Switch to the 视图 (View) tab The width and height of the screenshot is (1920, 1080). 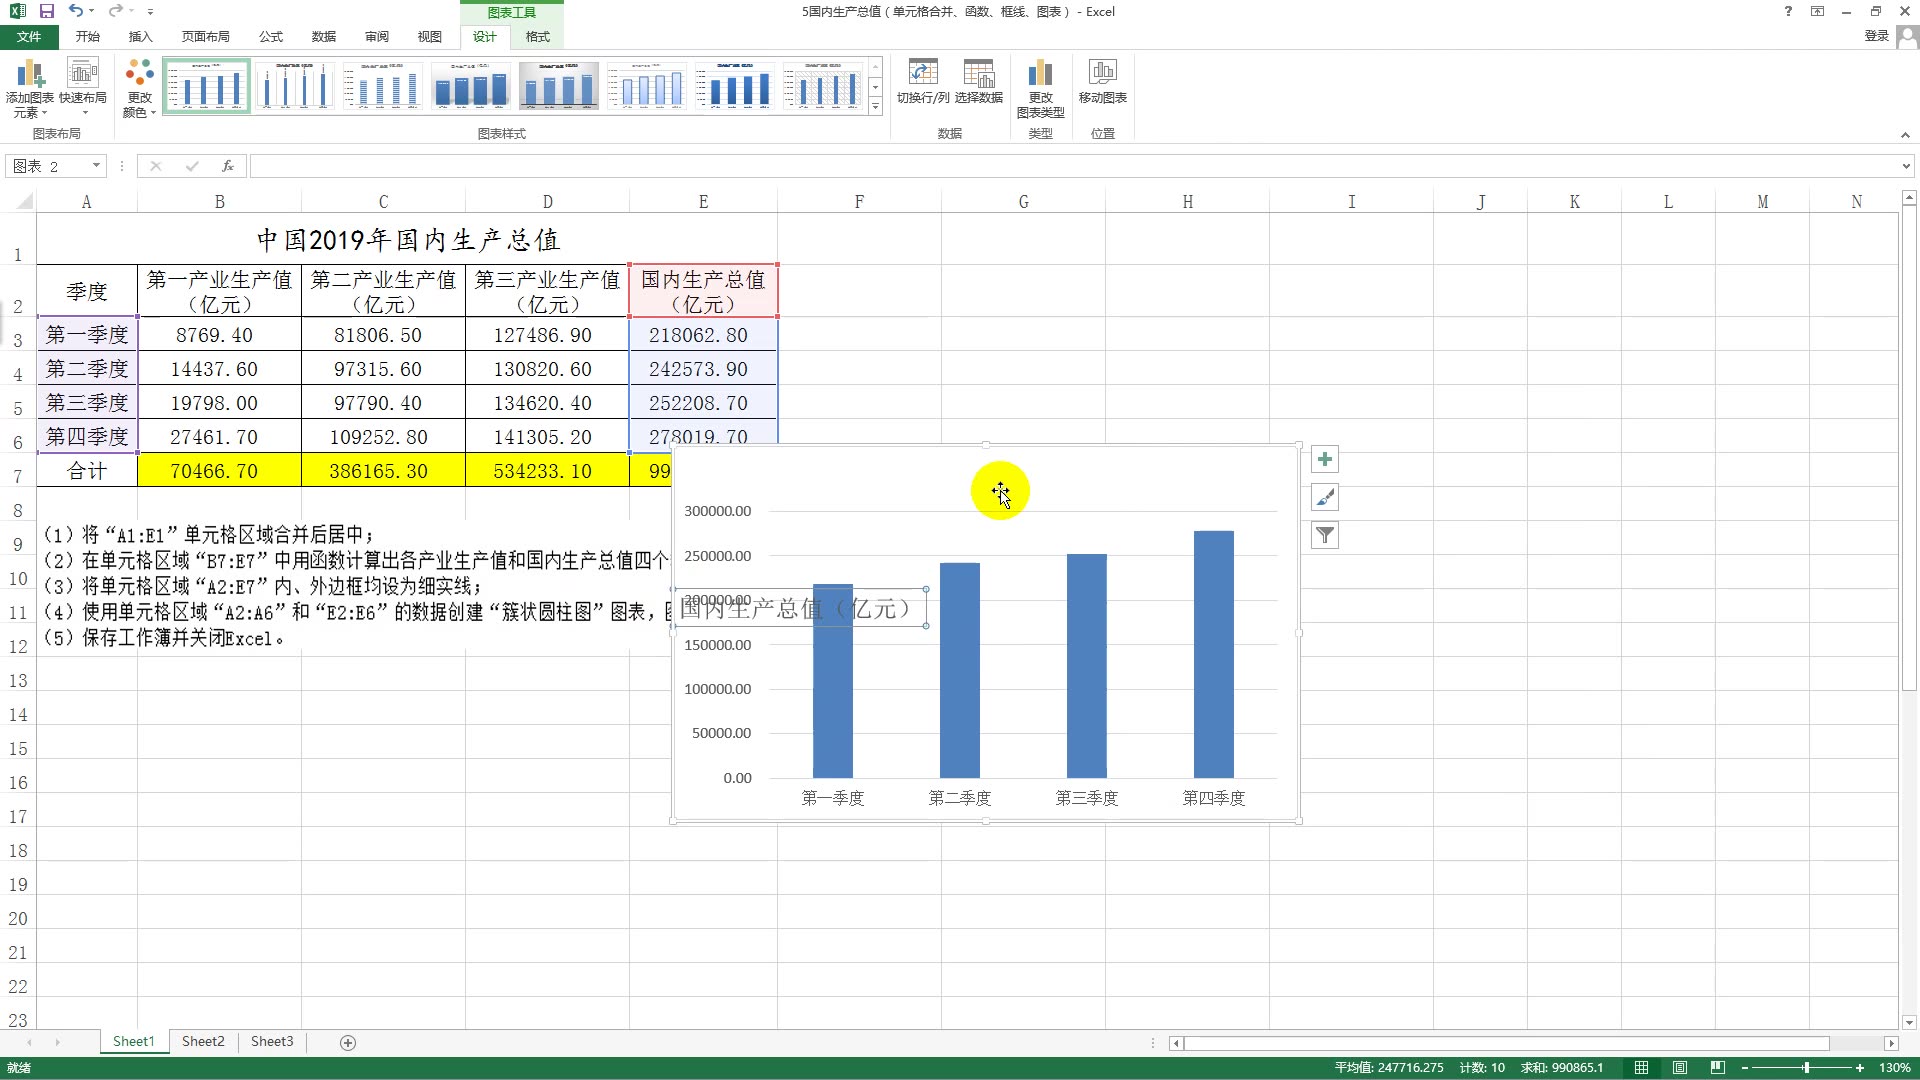429,36
